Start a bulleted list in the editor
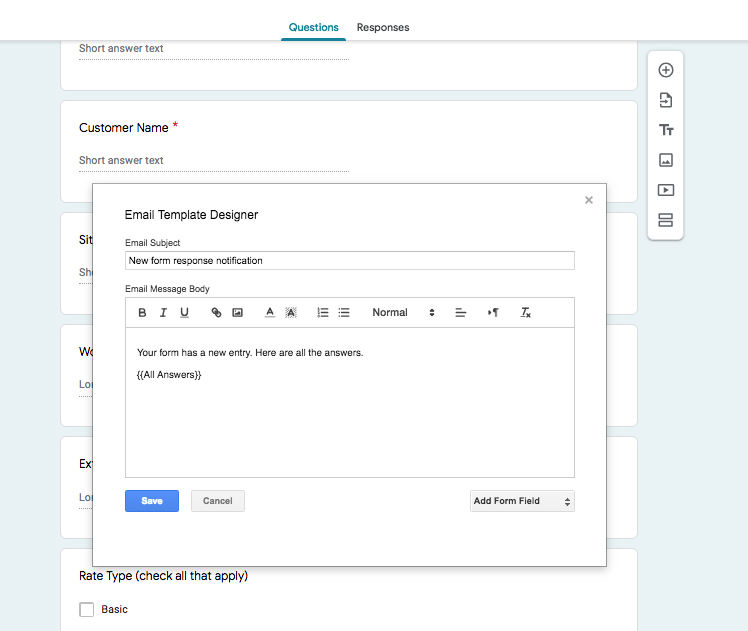 click(x=344, y=313)
